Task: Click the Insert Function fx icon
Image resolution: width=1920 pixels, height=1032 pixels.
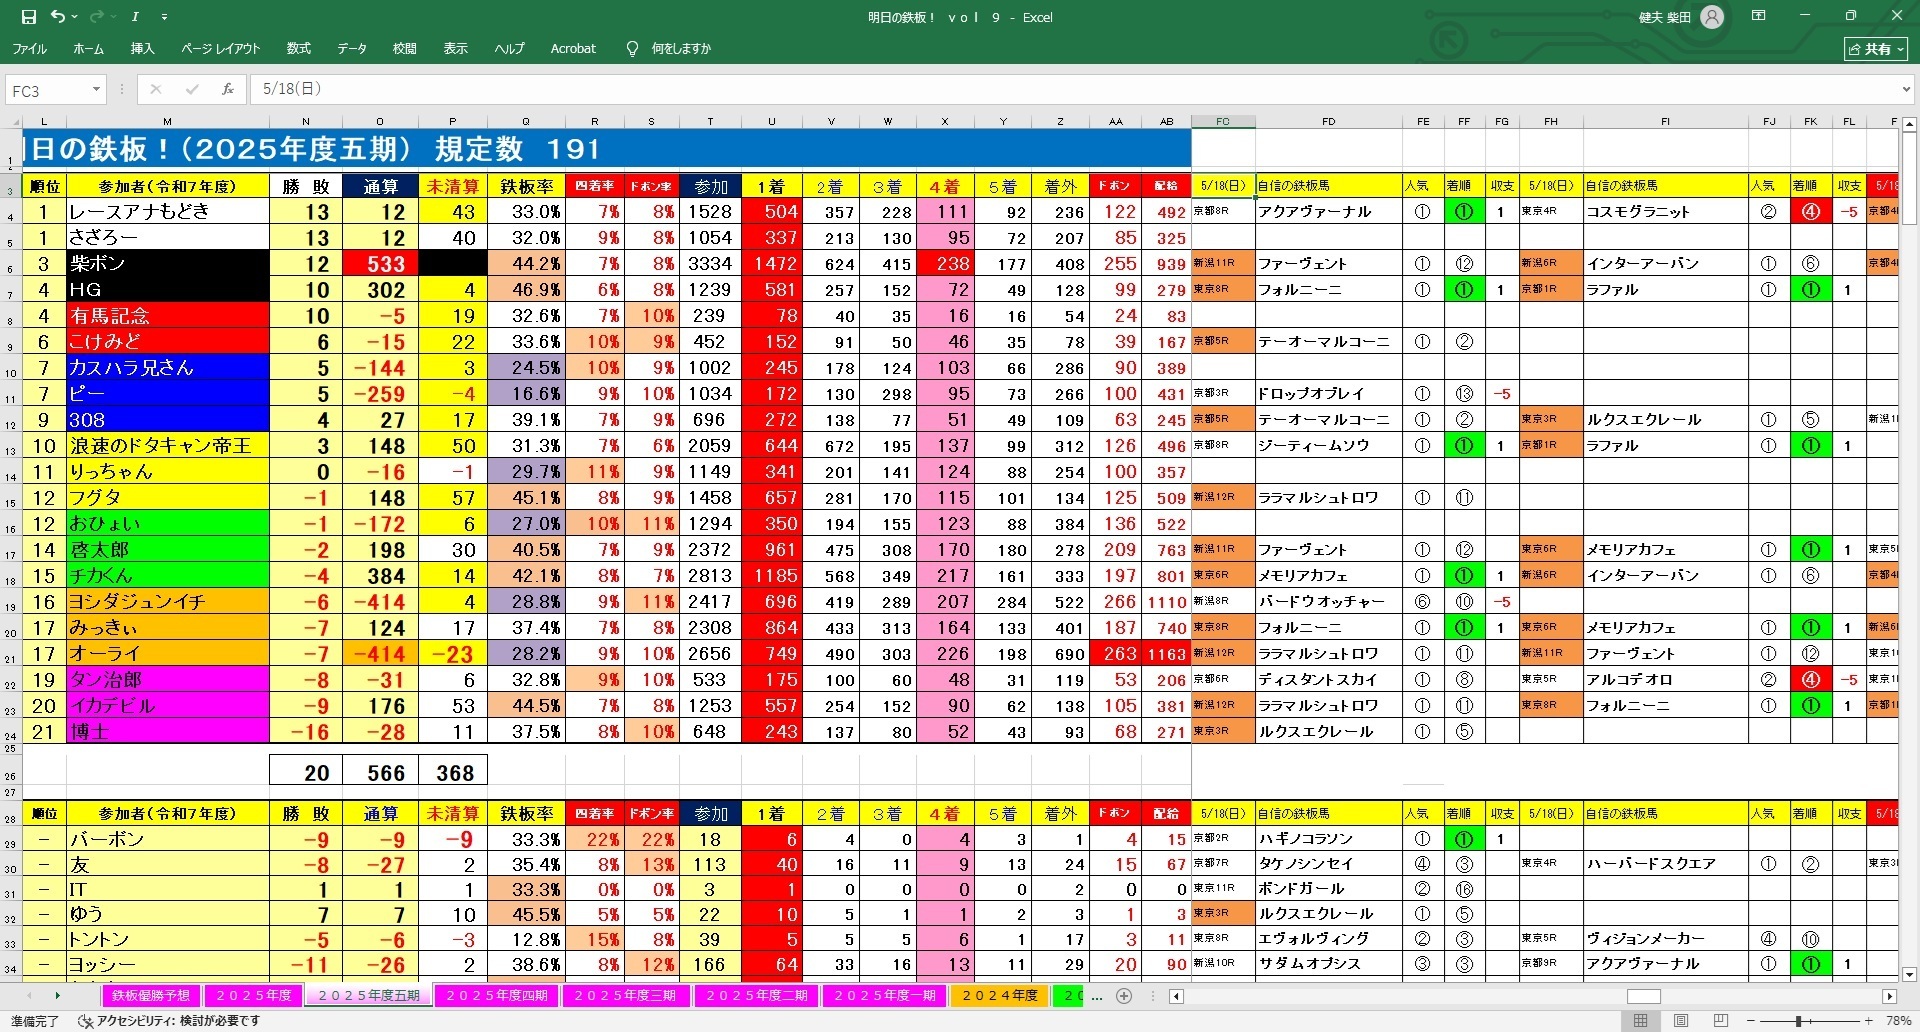Action: click(228, 89)
